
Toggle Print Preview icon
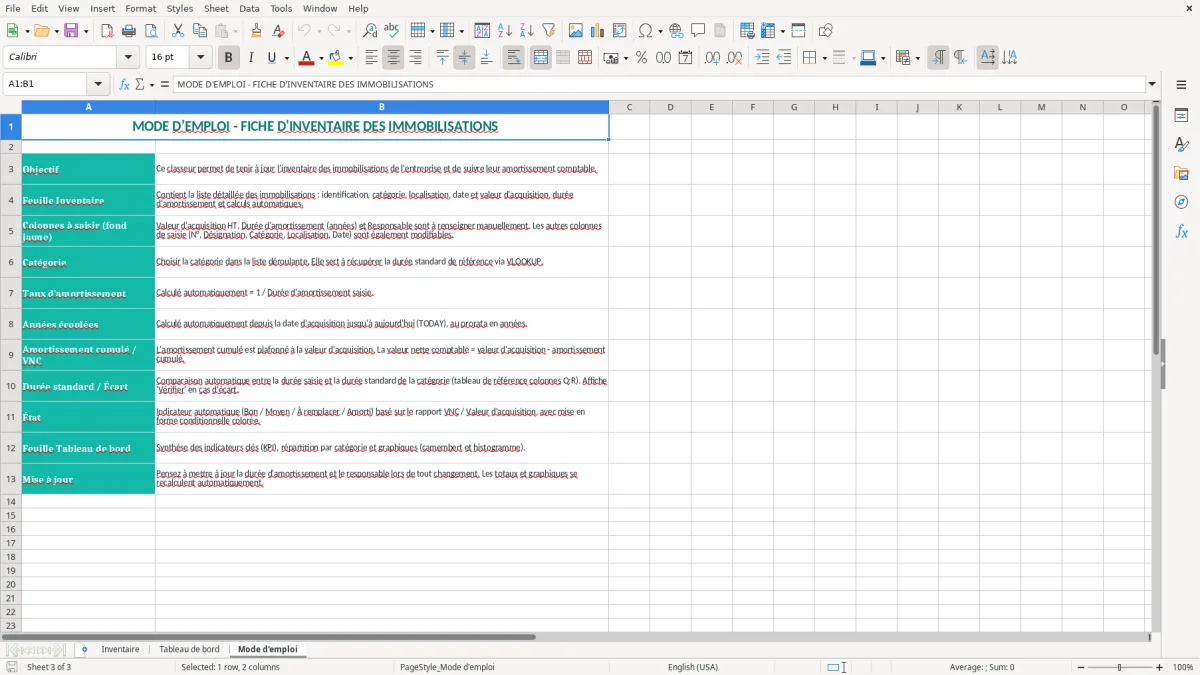point(150,31)
